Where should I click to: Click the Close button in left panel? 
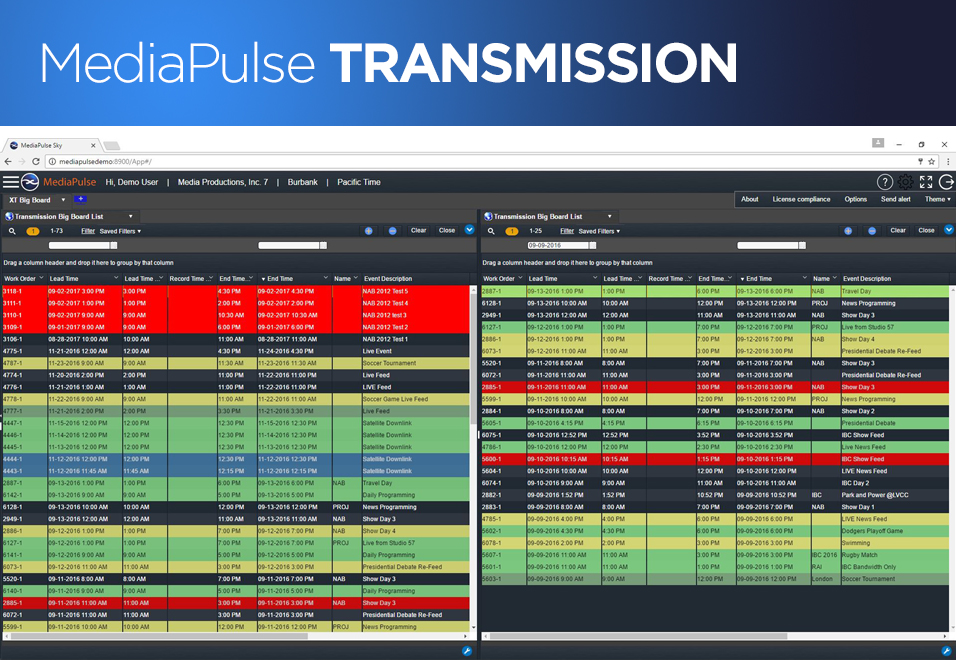[x=447, y=230]
